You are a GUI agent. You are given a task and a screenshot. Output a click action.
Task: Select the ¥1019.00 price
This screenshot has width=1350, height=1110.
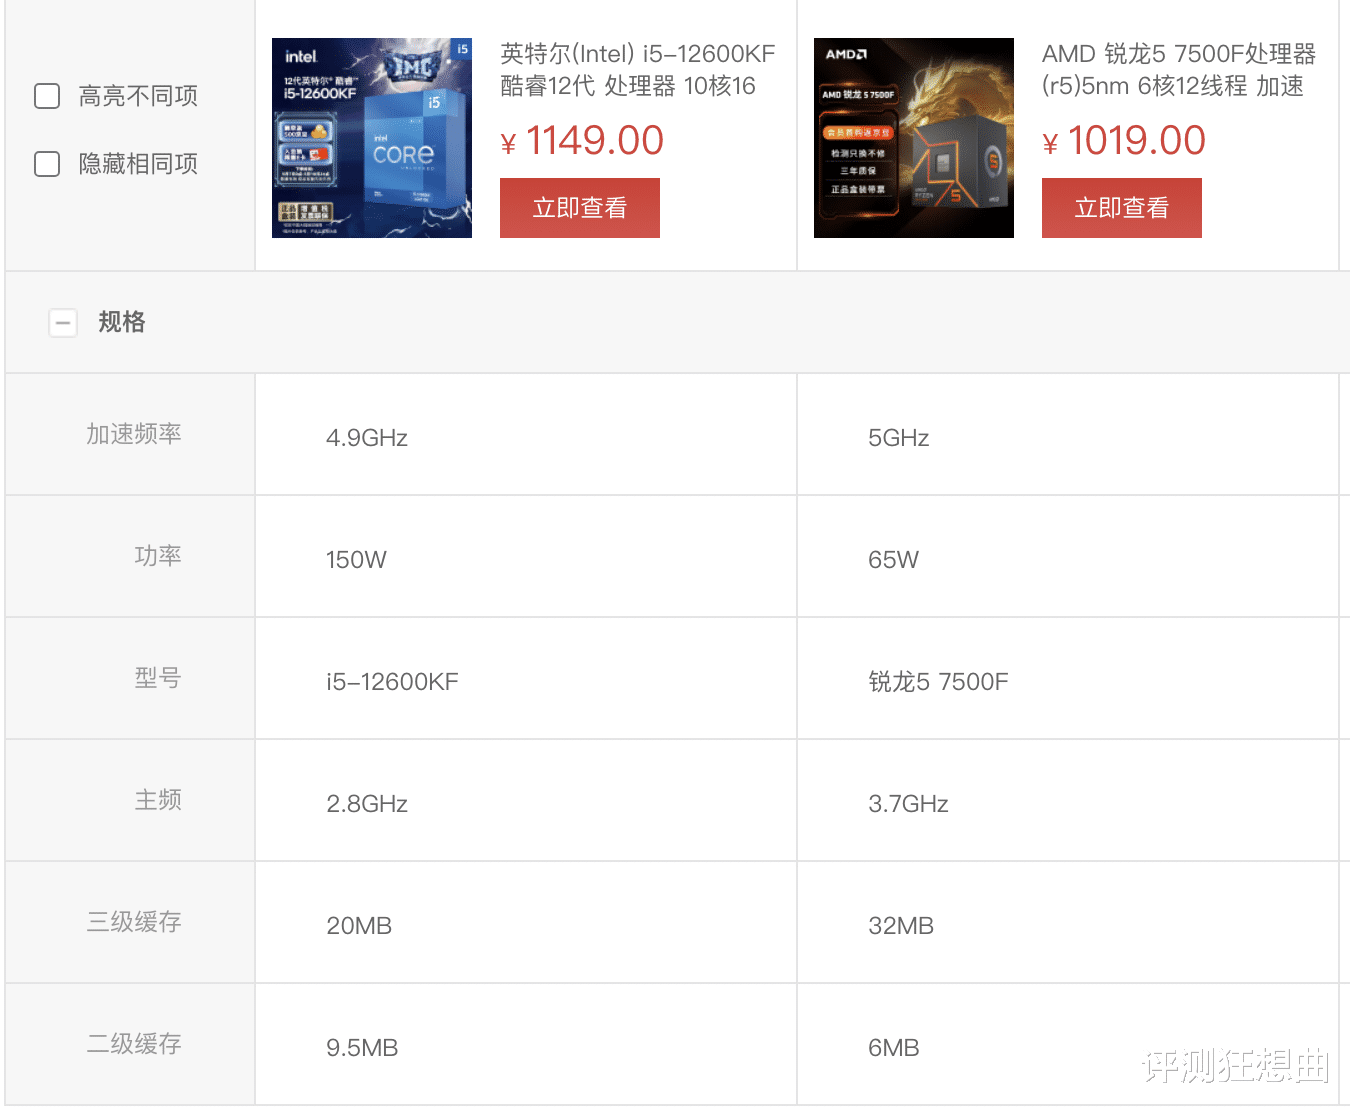(x=1124, y=141)
